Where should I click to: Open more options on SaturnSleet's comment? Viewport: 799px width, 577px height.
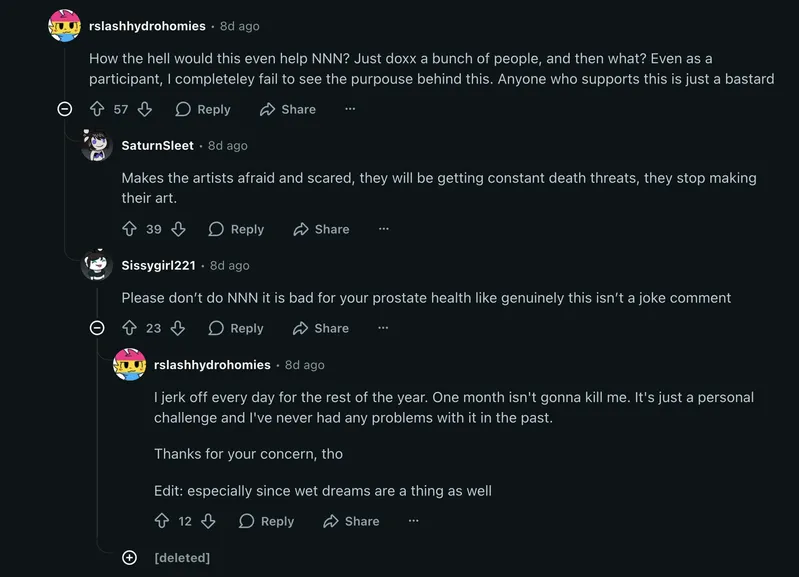click(383, 229)
